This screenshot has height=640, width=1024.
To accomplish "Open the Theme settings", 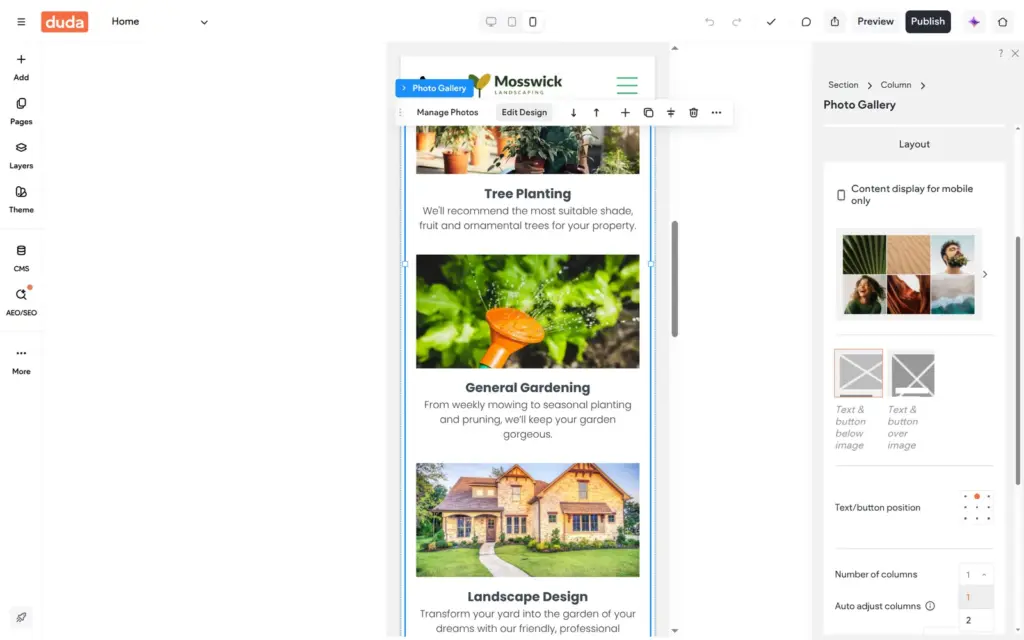I will 21,200.
